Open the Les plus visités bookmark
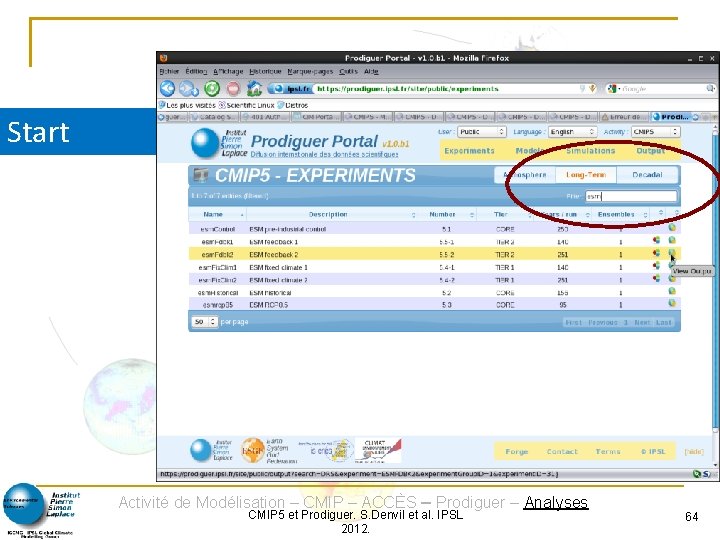Image resolution: width=720 pixels, height=540 pixels. point(187,105)
